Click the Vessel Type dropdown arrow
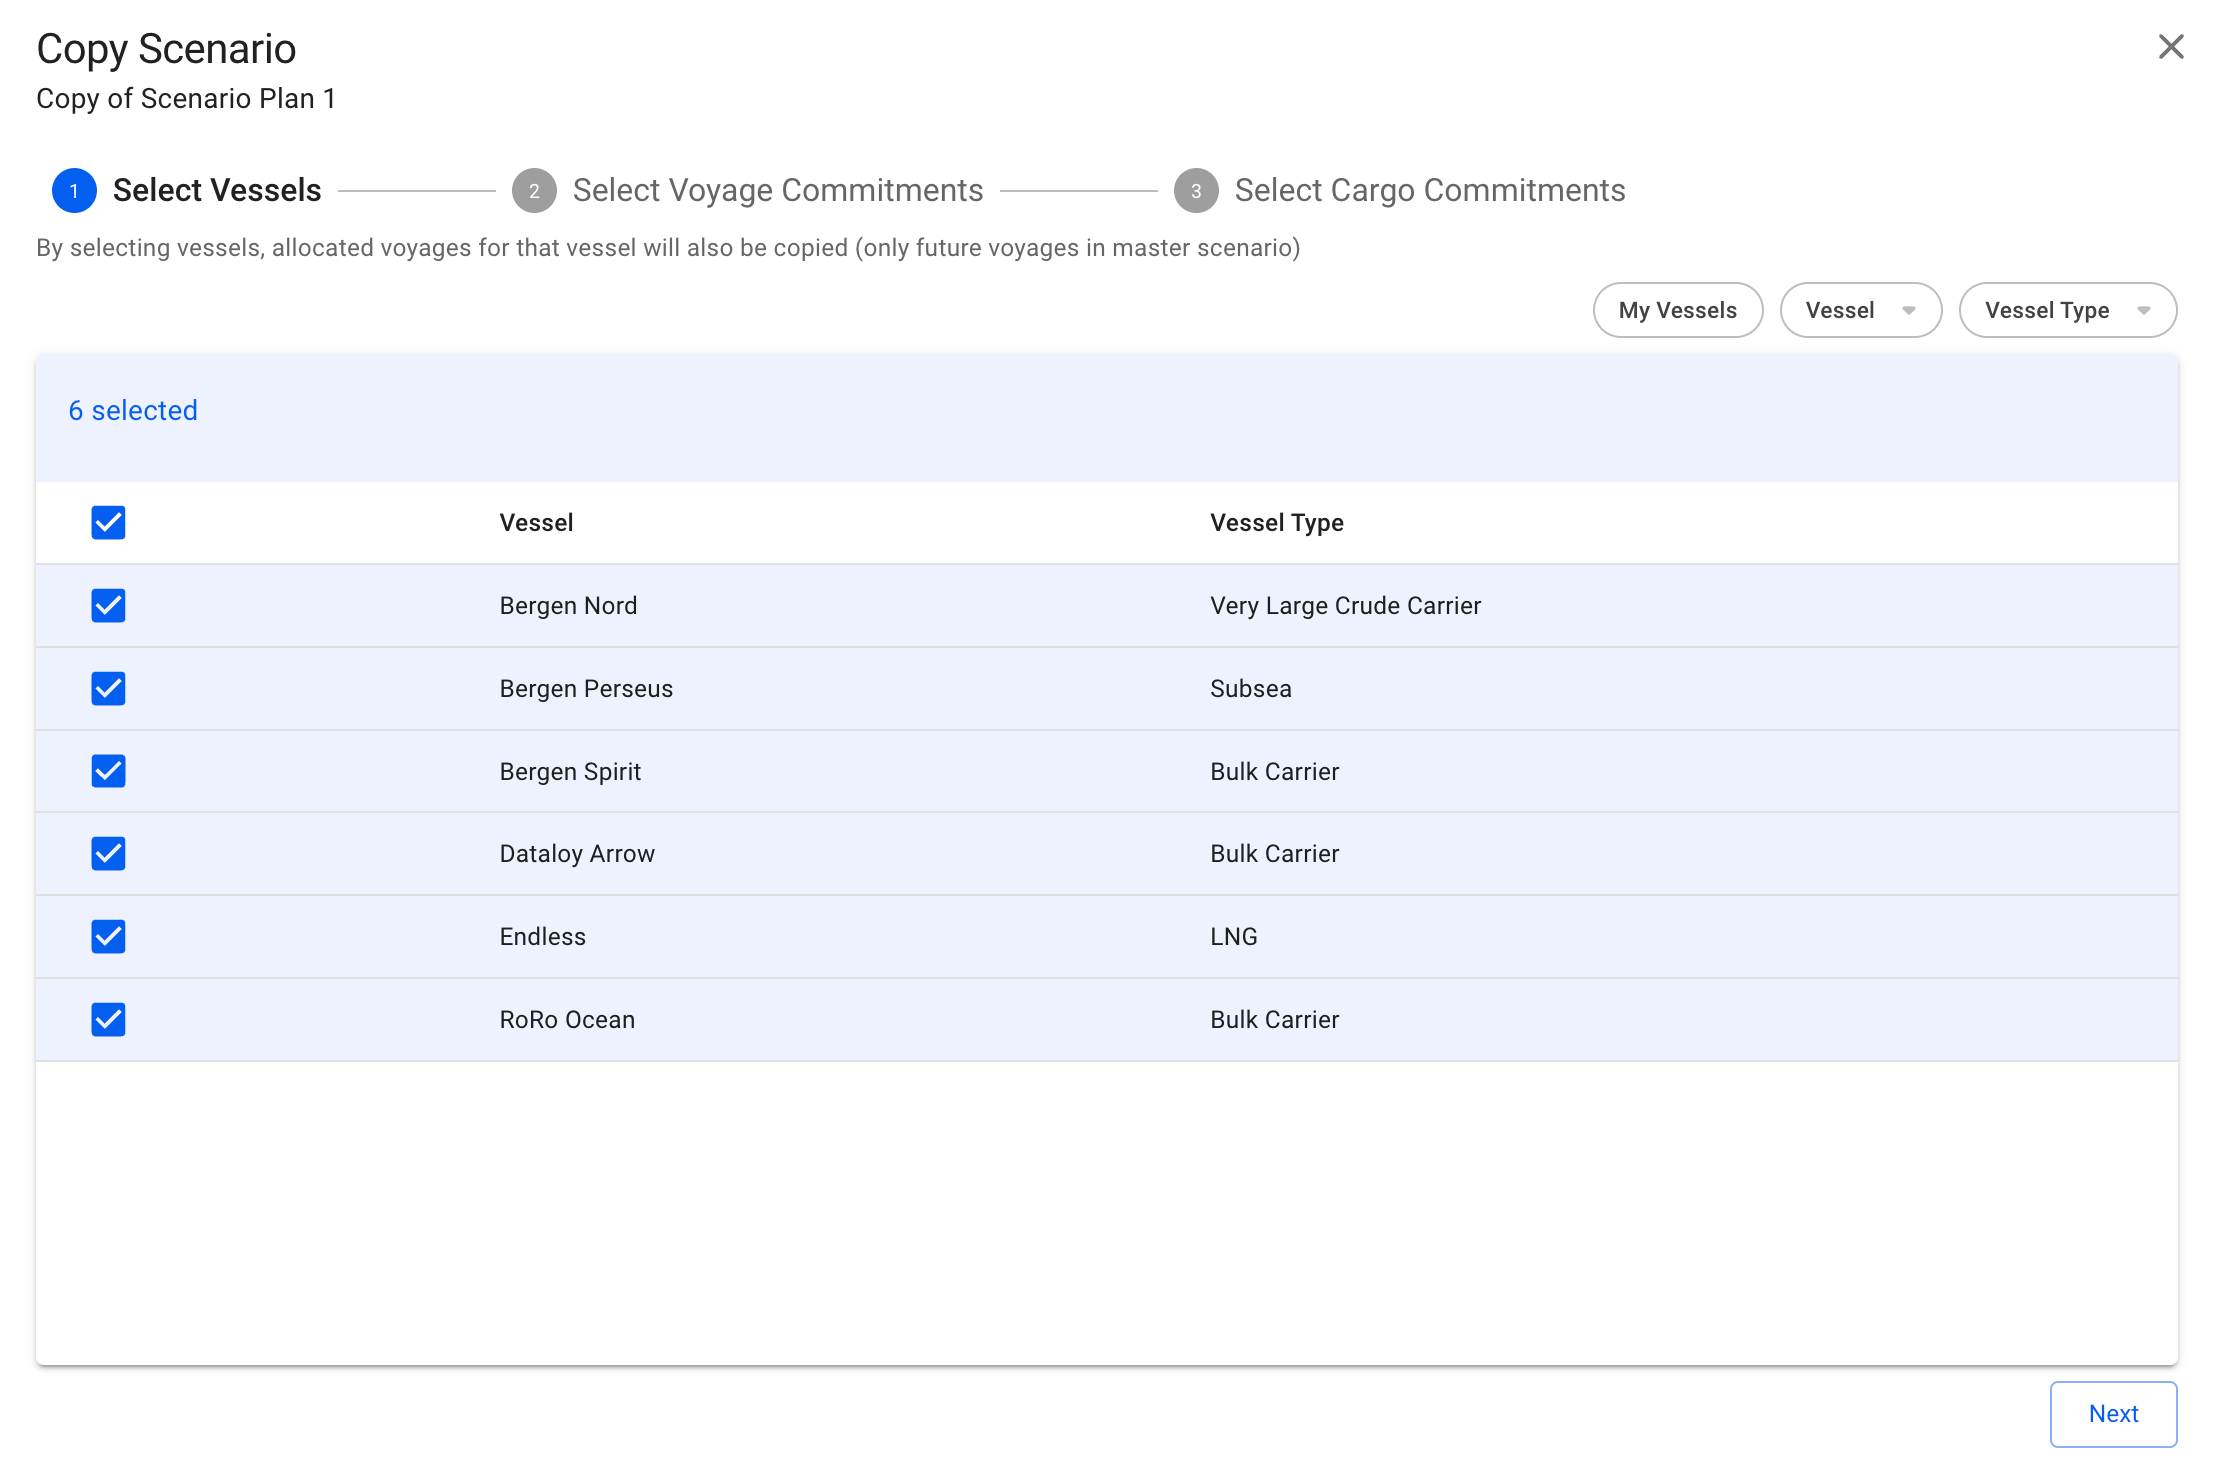The image size is (2220, 1472). click(2144, 311)
